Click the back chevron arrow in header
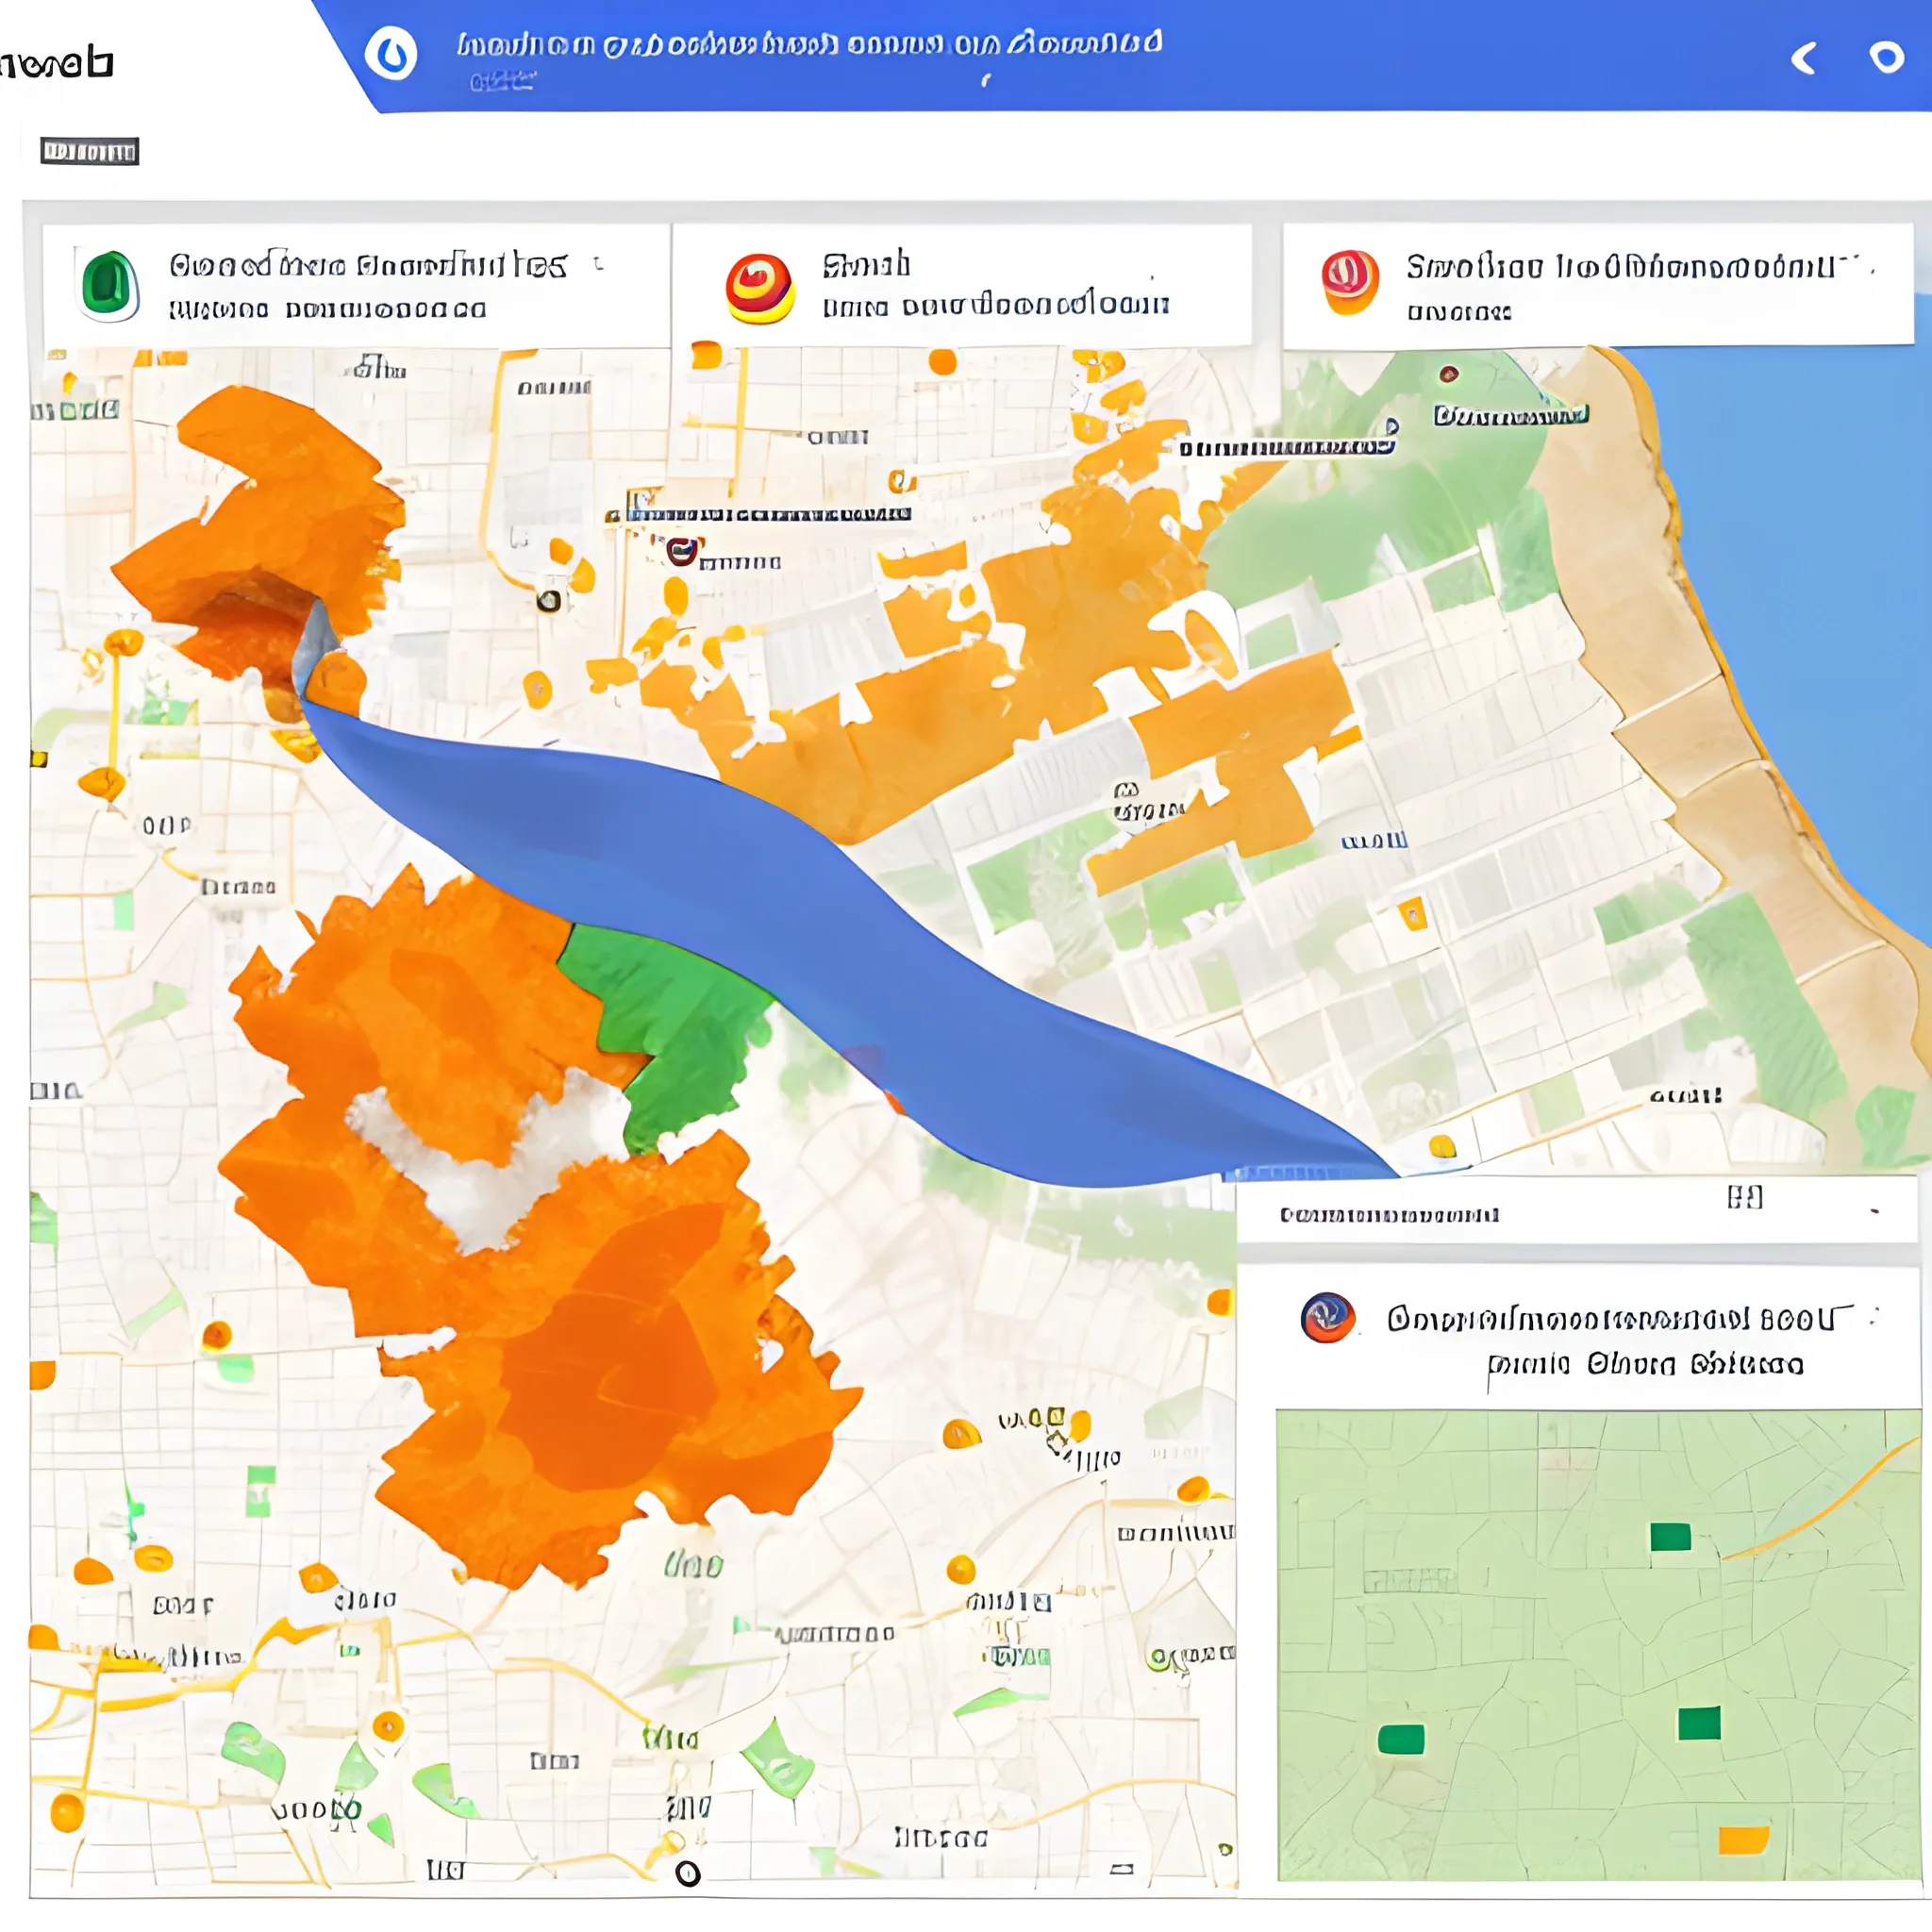Viewport: 1932px width, 1932px height. click(1804, 58)
